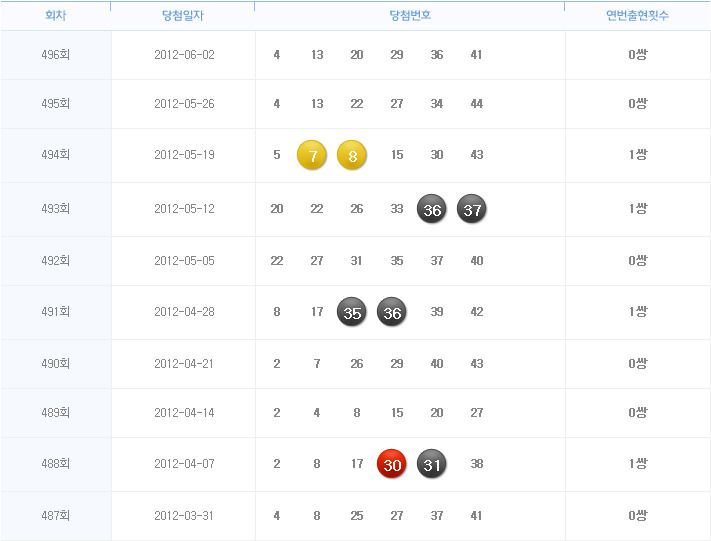Click the 1쌍 value in 491회 row
Image resolution: width=711 pixels, height=541 pixels.
[x=638, y=312]
